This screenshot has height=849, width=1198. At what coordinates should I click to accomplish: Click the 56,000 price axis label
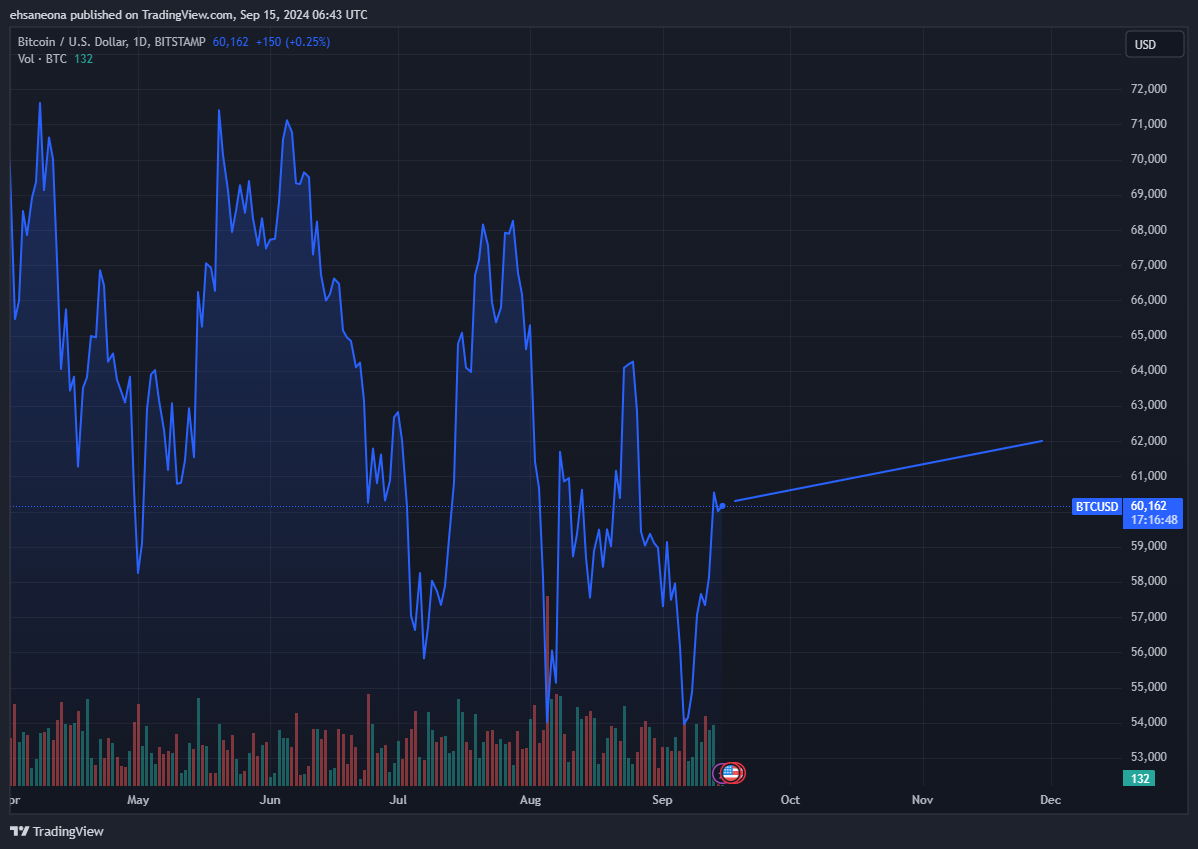click(x=1148, y=652)
